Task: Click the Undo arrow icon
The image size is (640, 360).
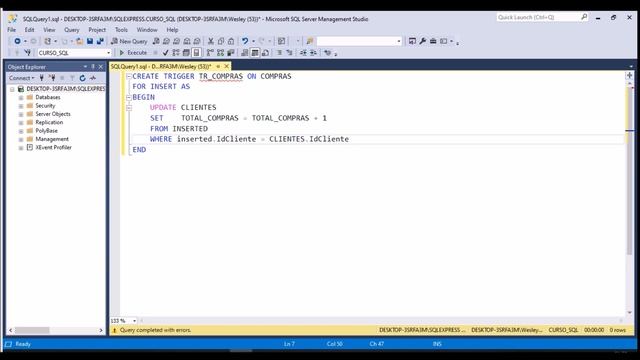Action: pos(245,41)
